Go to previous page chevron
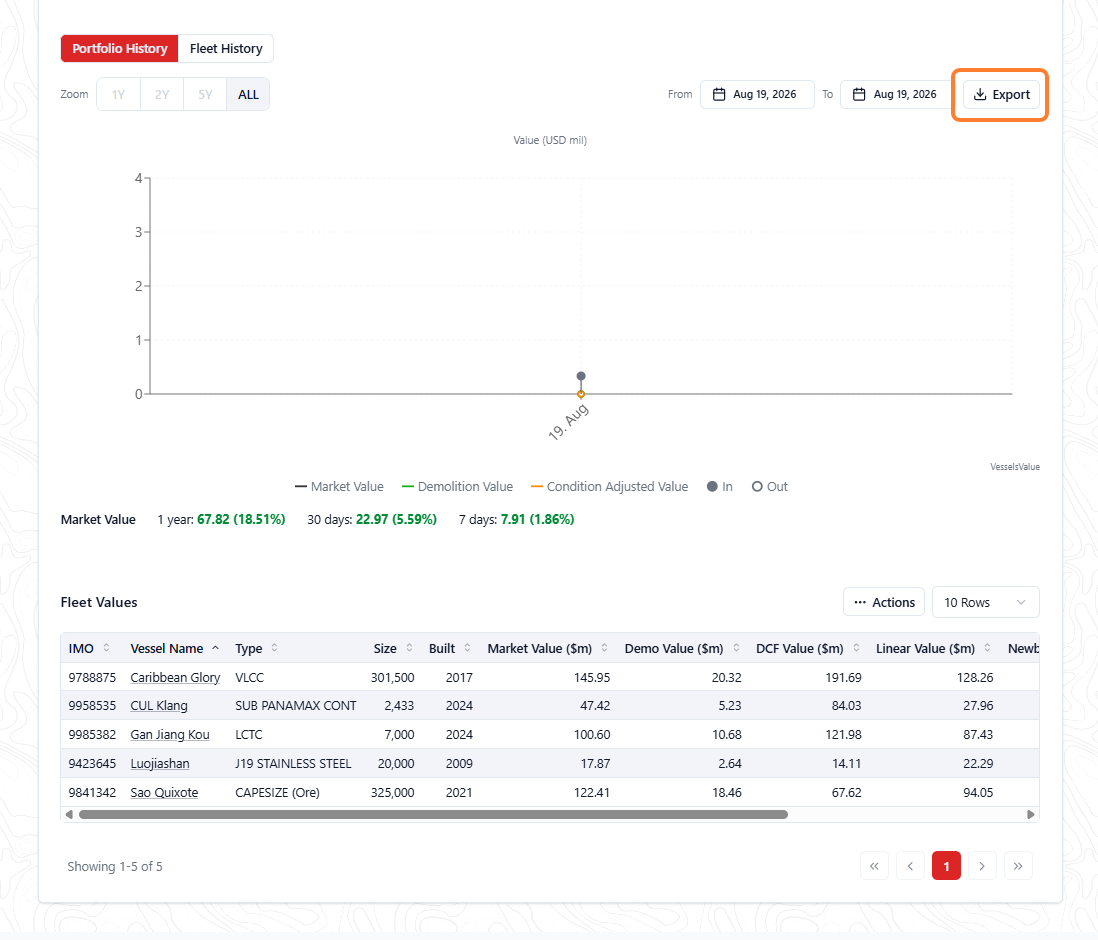1098x940 pixels. [910, 866]
